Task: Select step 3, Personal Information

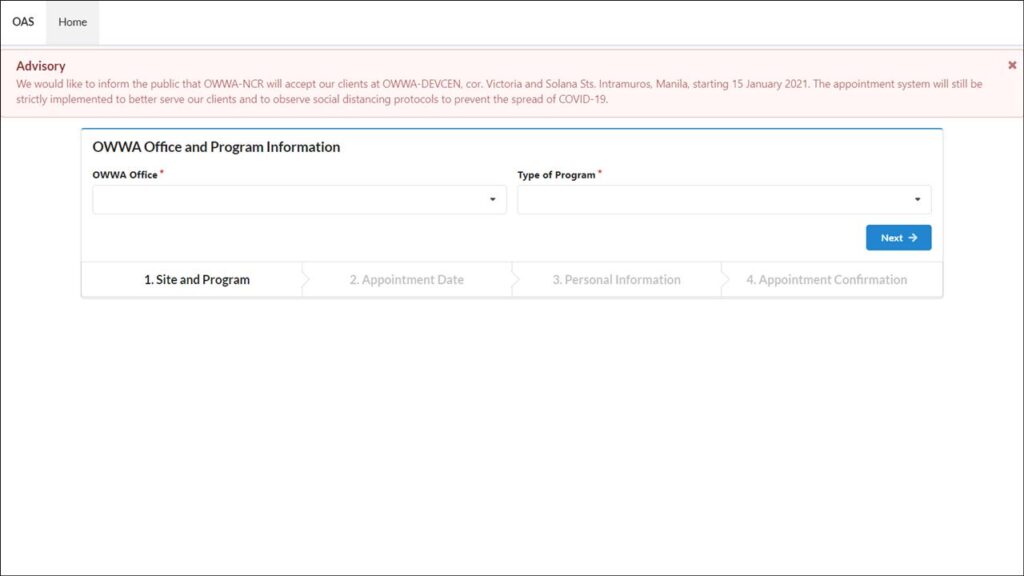Action: (616, 279)
